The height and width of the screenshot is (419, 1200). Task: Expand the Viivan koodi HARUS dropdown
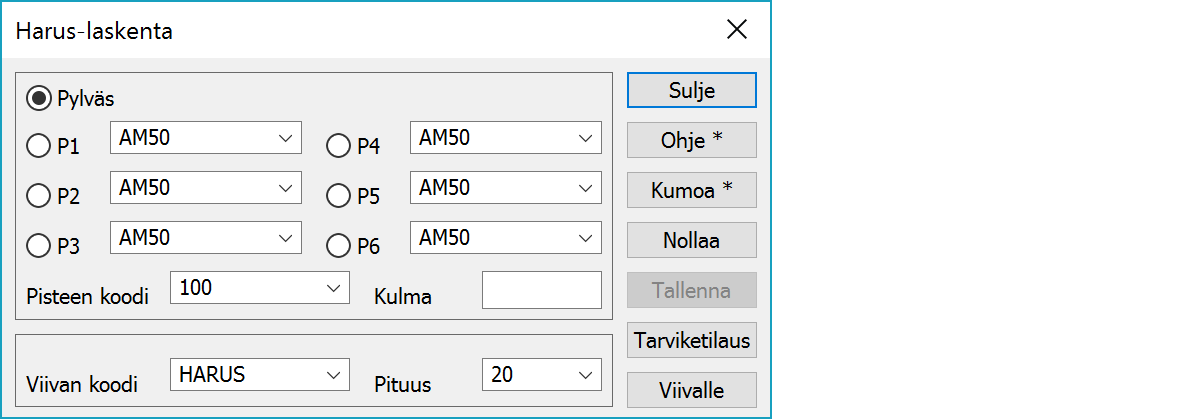pos(260,375)
